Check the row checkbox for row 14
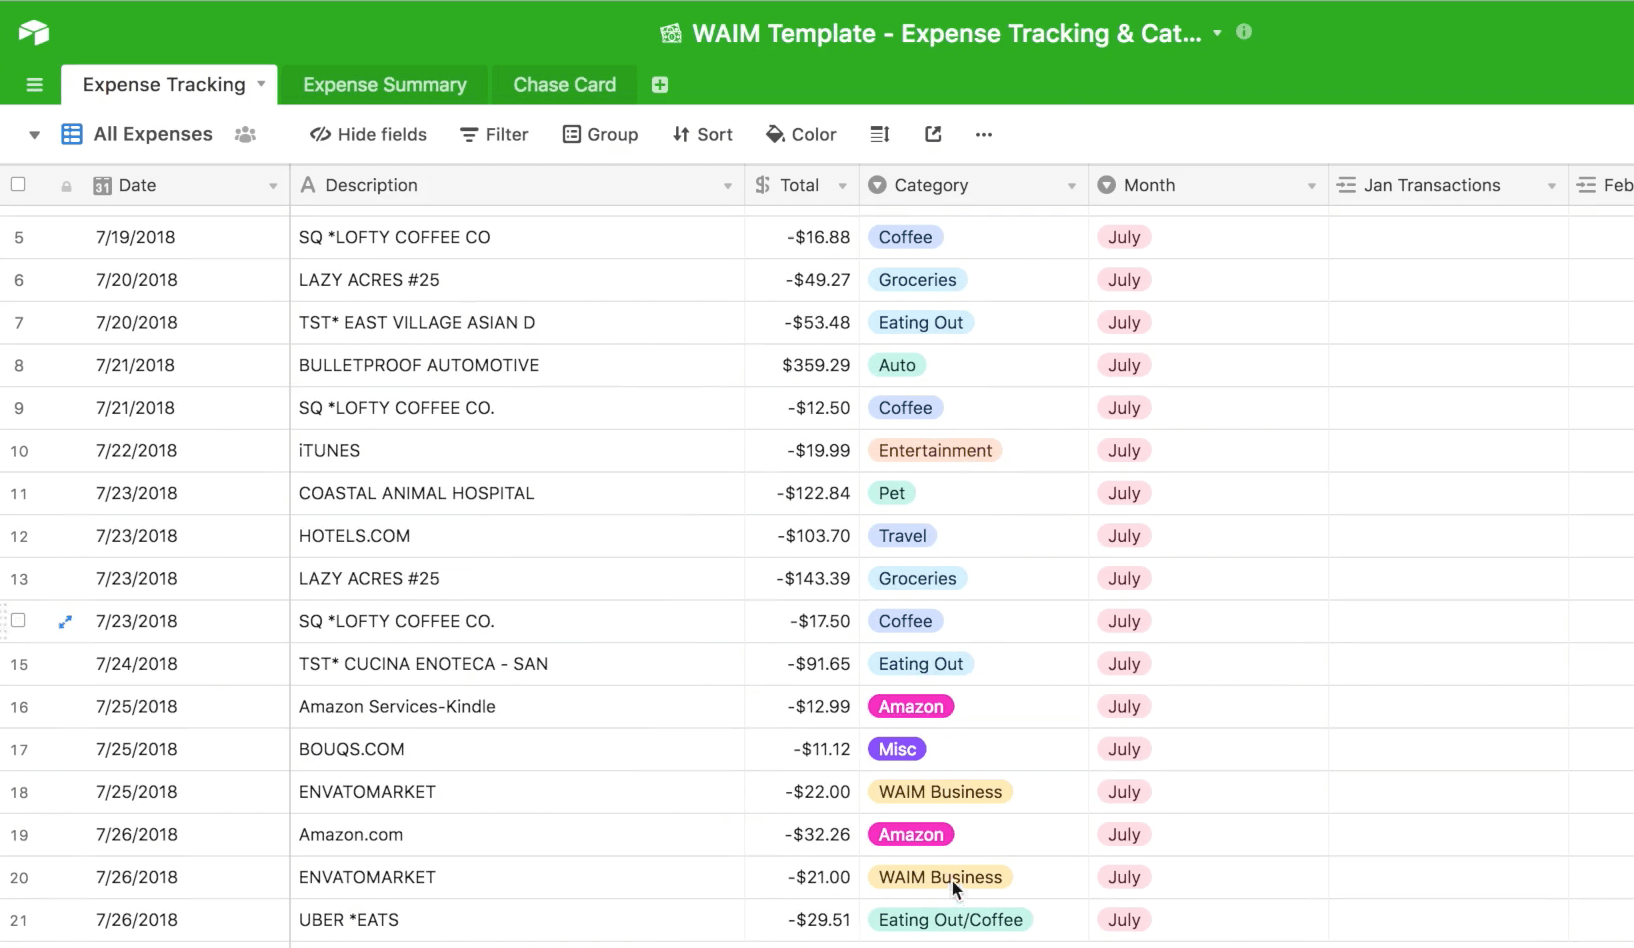 point(18,621)
